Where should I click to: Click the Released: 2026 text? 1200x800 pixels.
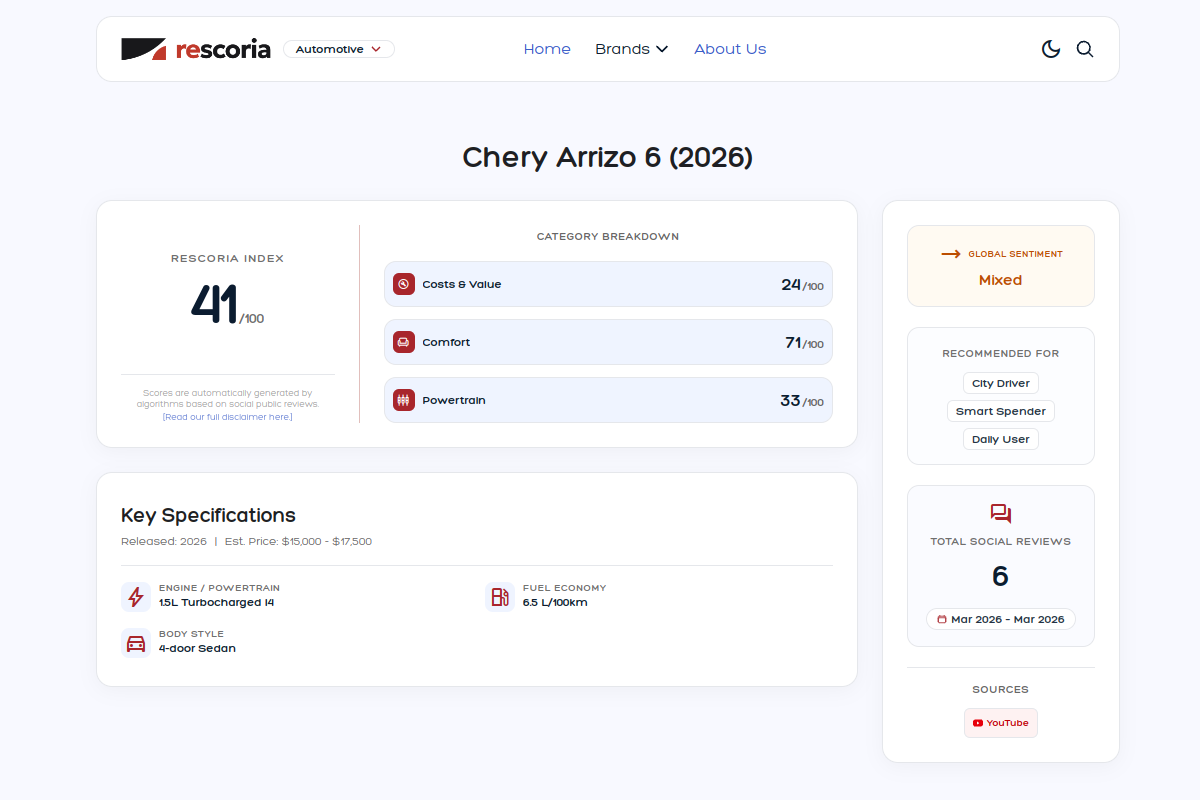164,541
